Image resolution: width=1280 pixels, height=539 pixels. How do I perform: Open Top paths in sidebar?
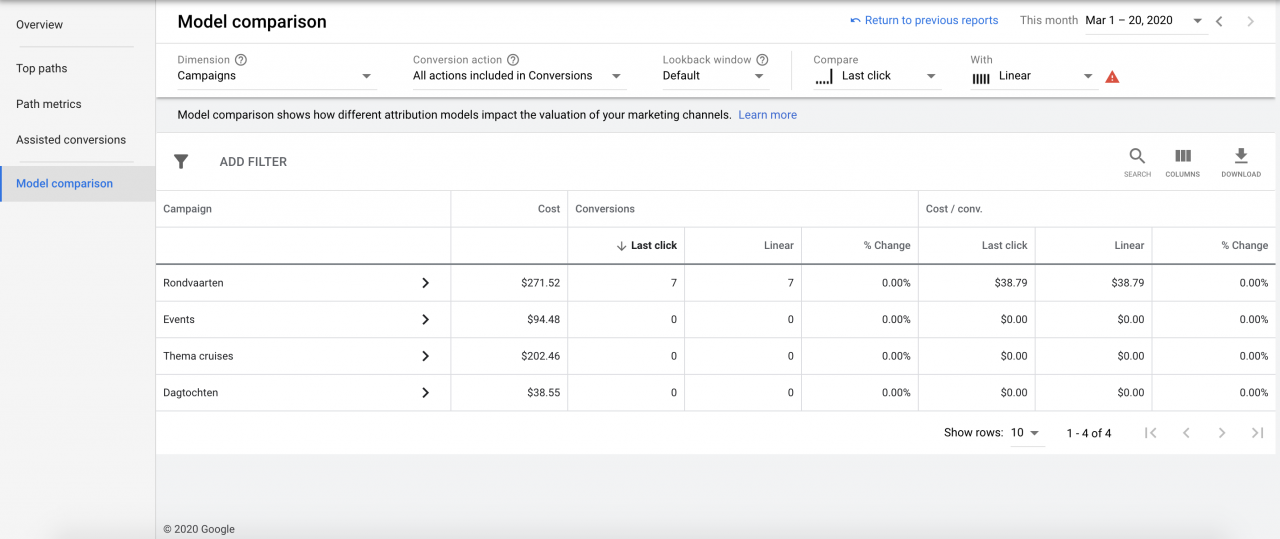coord(42,68)
